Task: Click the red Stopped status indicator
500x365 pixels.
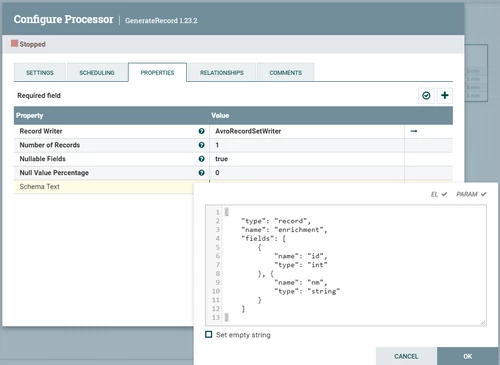Action: pos(14,43)
